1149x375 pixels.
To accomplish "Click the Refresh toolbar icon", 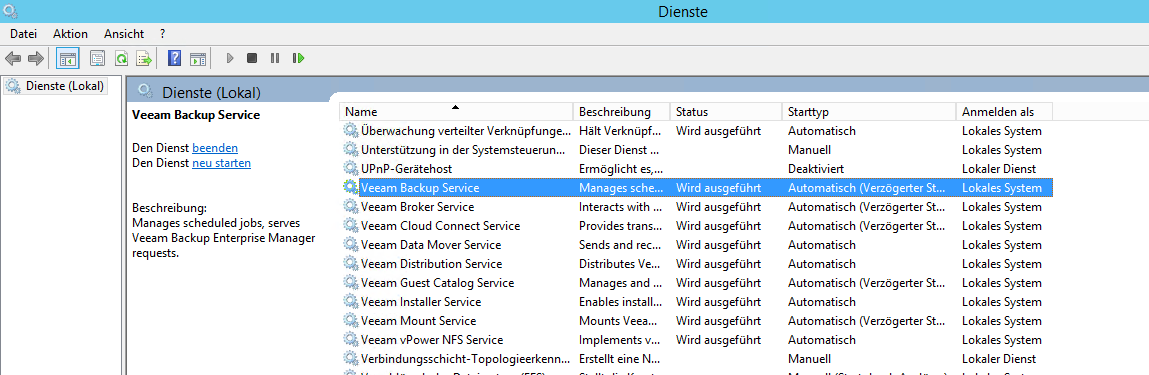I will (x=122, y=58).
